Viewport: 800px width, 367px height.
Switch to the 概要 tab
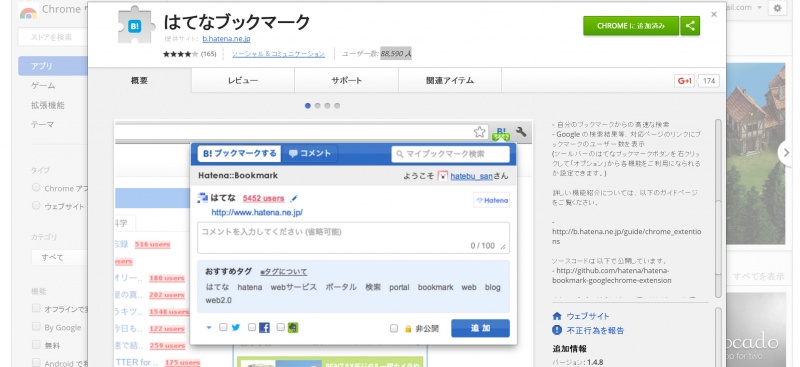point(140,81)
